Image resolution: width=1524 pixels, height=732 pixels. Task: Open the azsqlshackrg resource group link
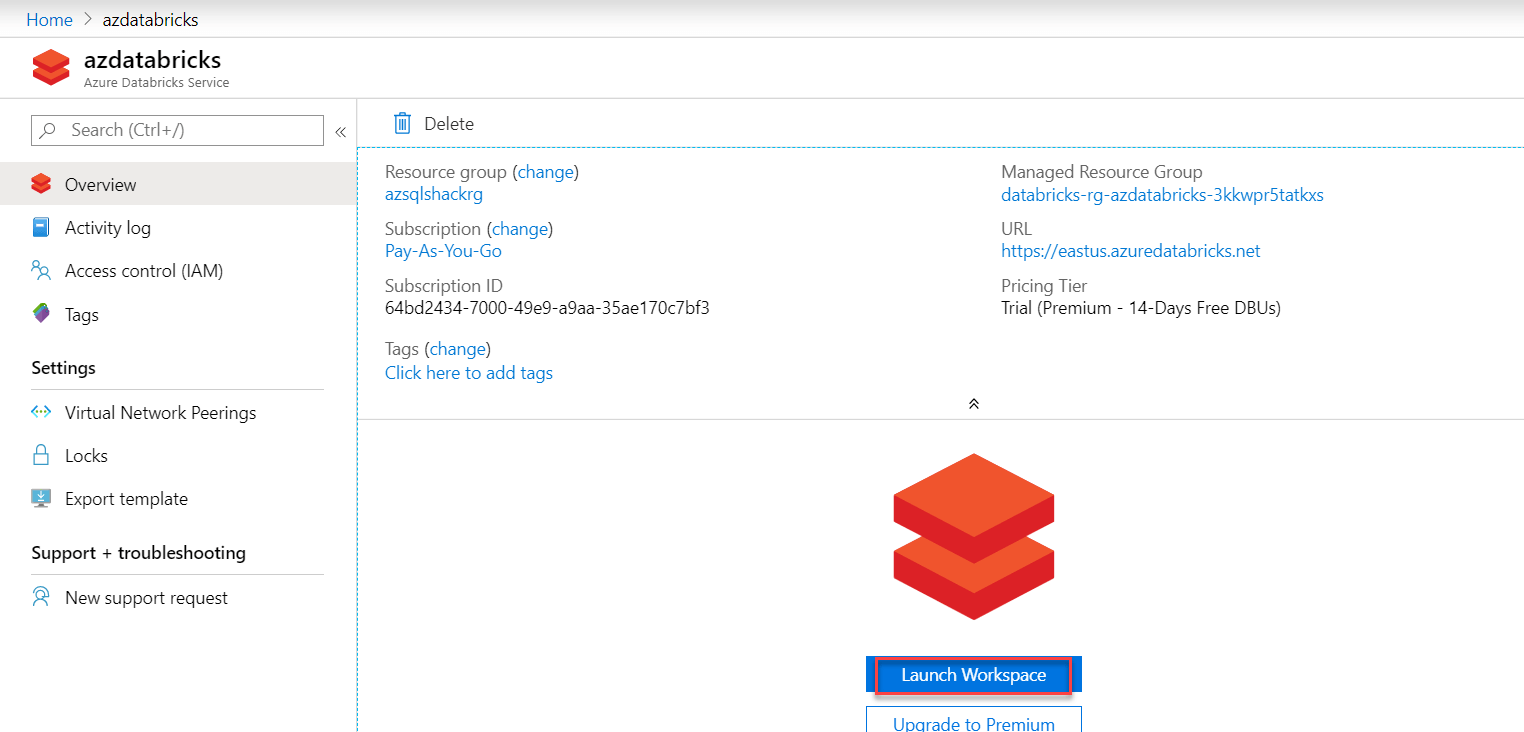tap(433, 193)
